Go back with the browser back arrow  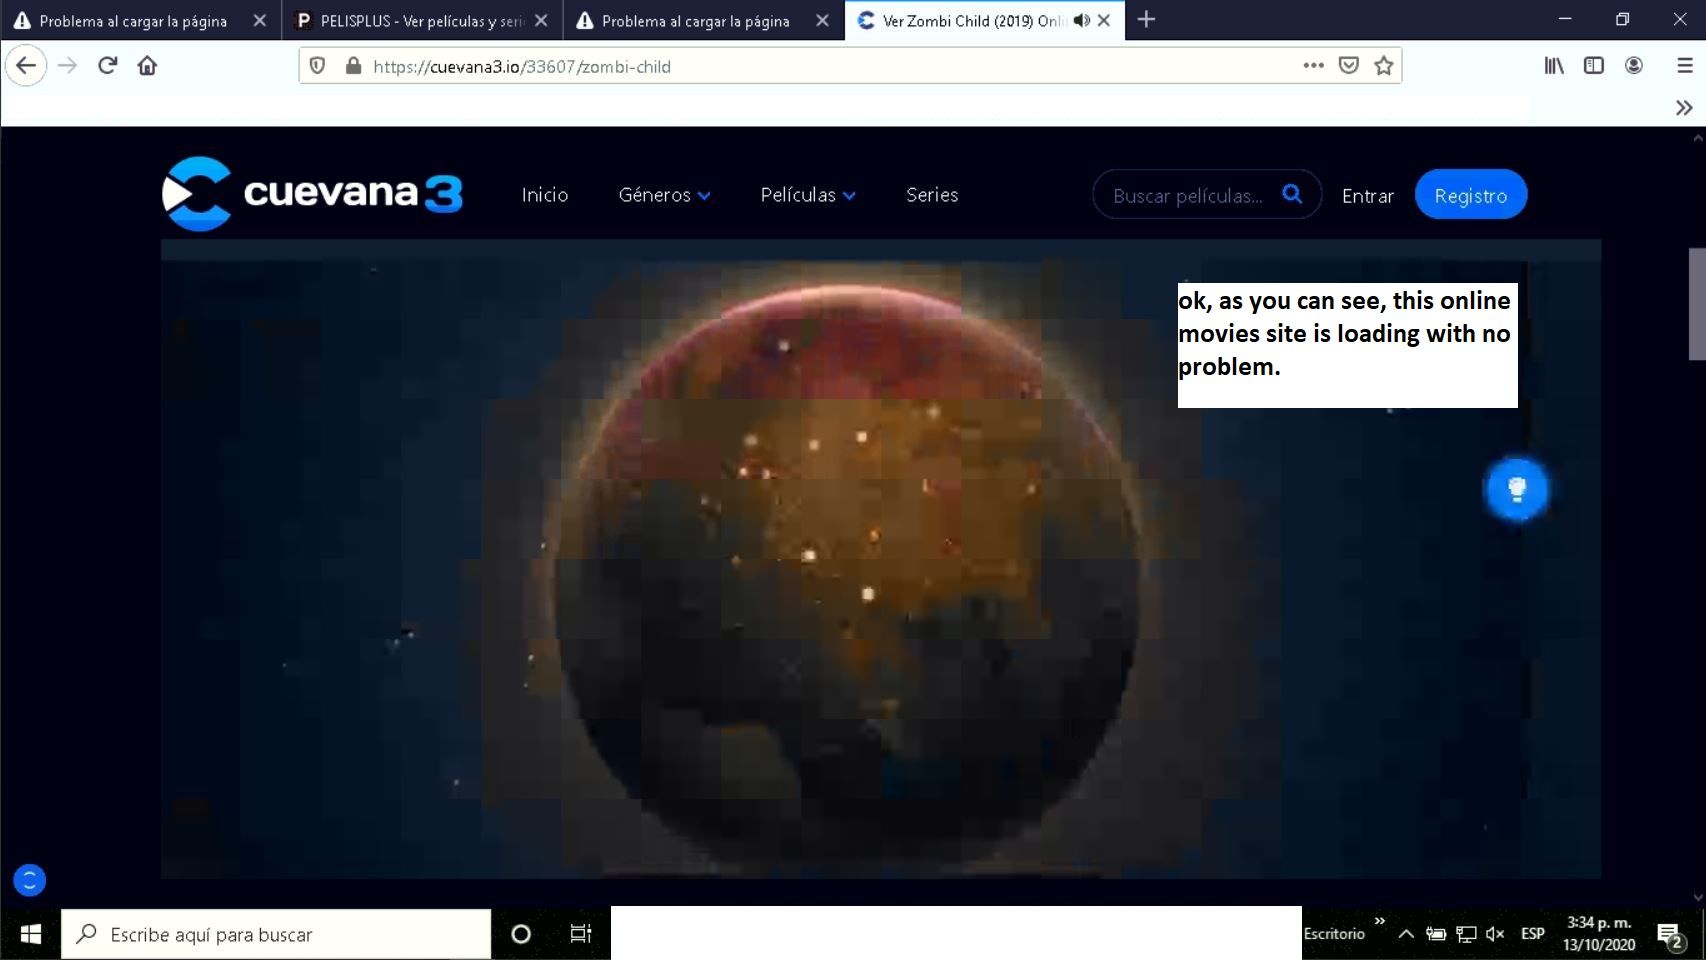[26, 66]
